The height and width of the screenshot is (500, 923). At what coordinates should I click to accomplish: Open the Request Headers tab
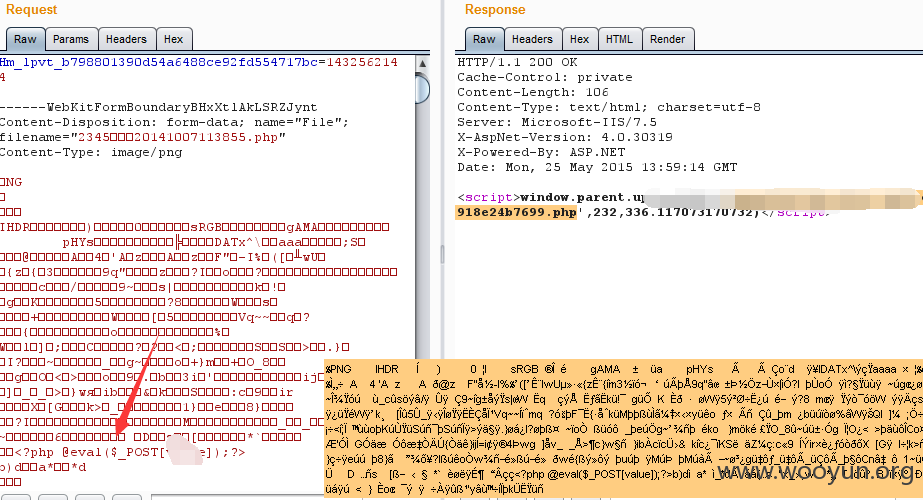tap(126, 39)
